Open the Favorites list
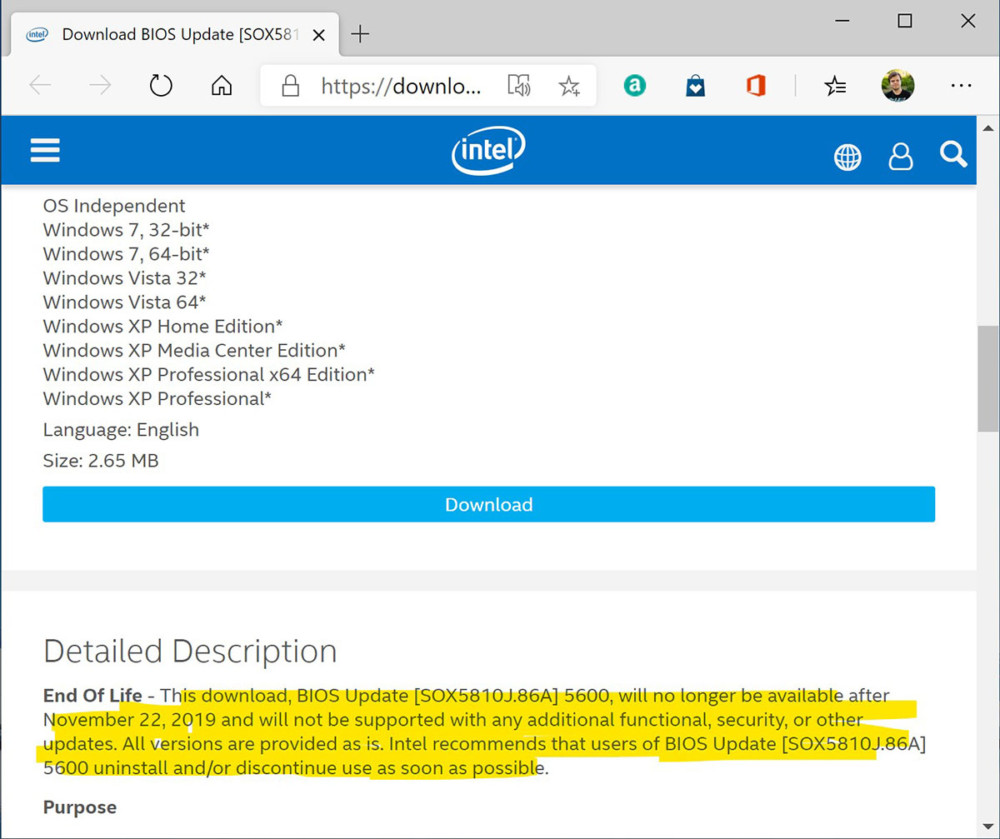This screenshot has width=1000, height=839. click(835, 85)
